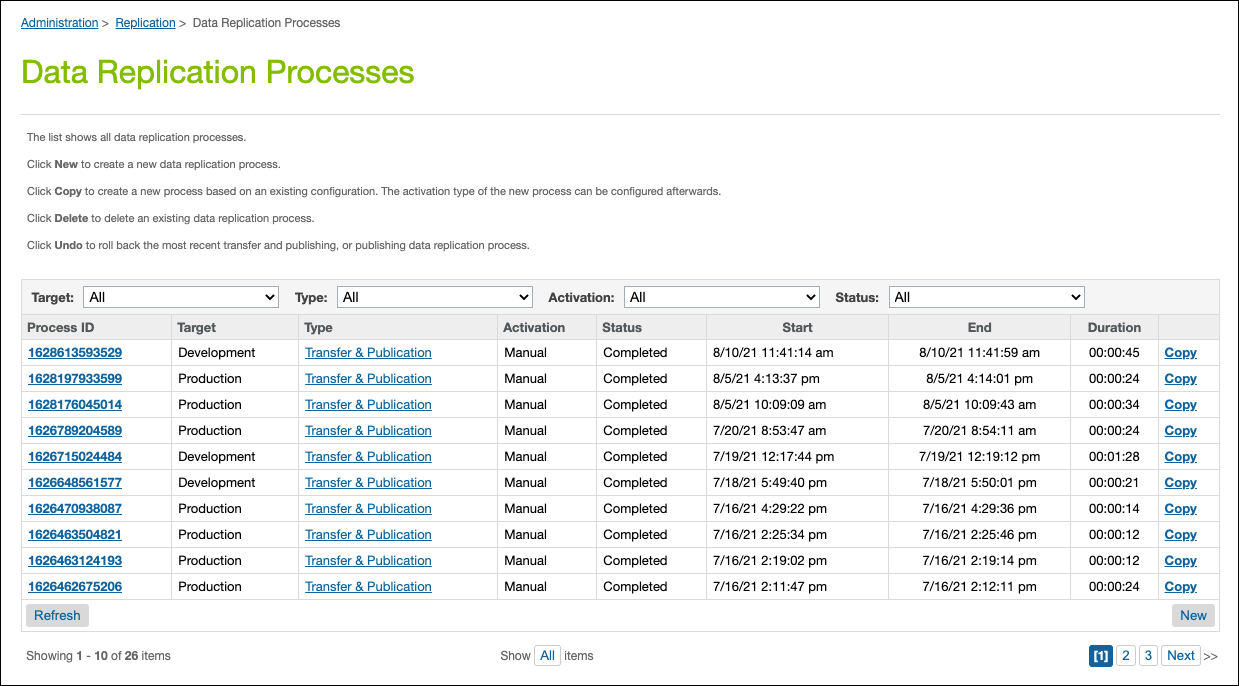Copy process 1626463504821
Image resolution: width=1239 pixels, height=686 pixels.
click(x=1181, y=535)
